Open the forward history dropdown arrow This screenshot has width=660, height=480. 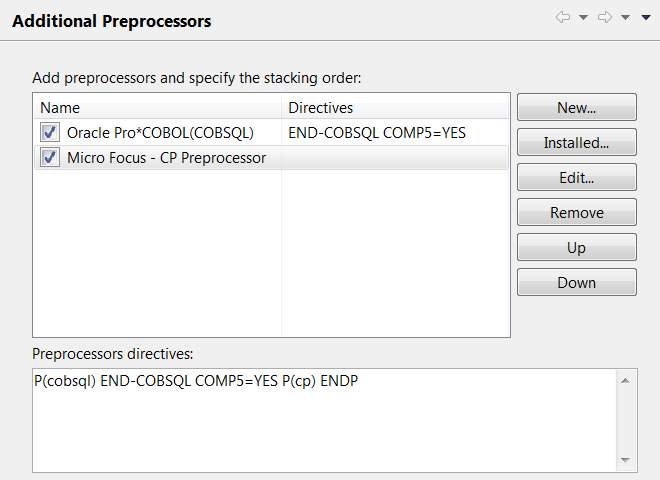[x=625, y=18]
